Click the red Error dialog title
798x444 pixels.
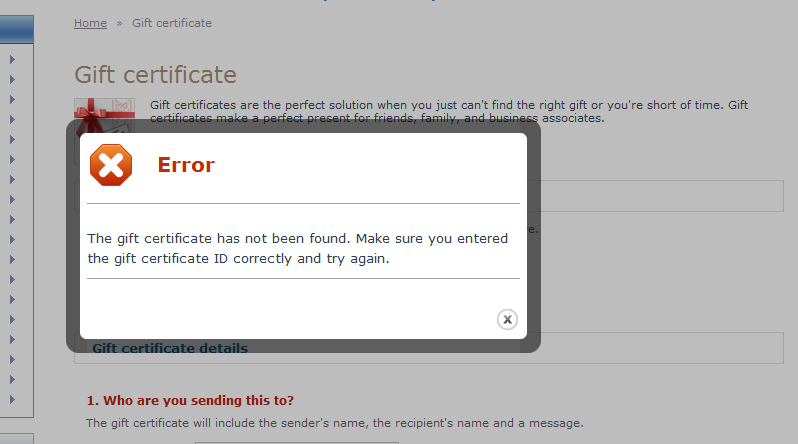pyautogui.click(x=186, y=165)
